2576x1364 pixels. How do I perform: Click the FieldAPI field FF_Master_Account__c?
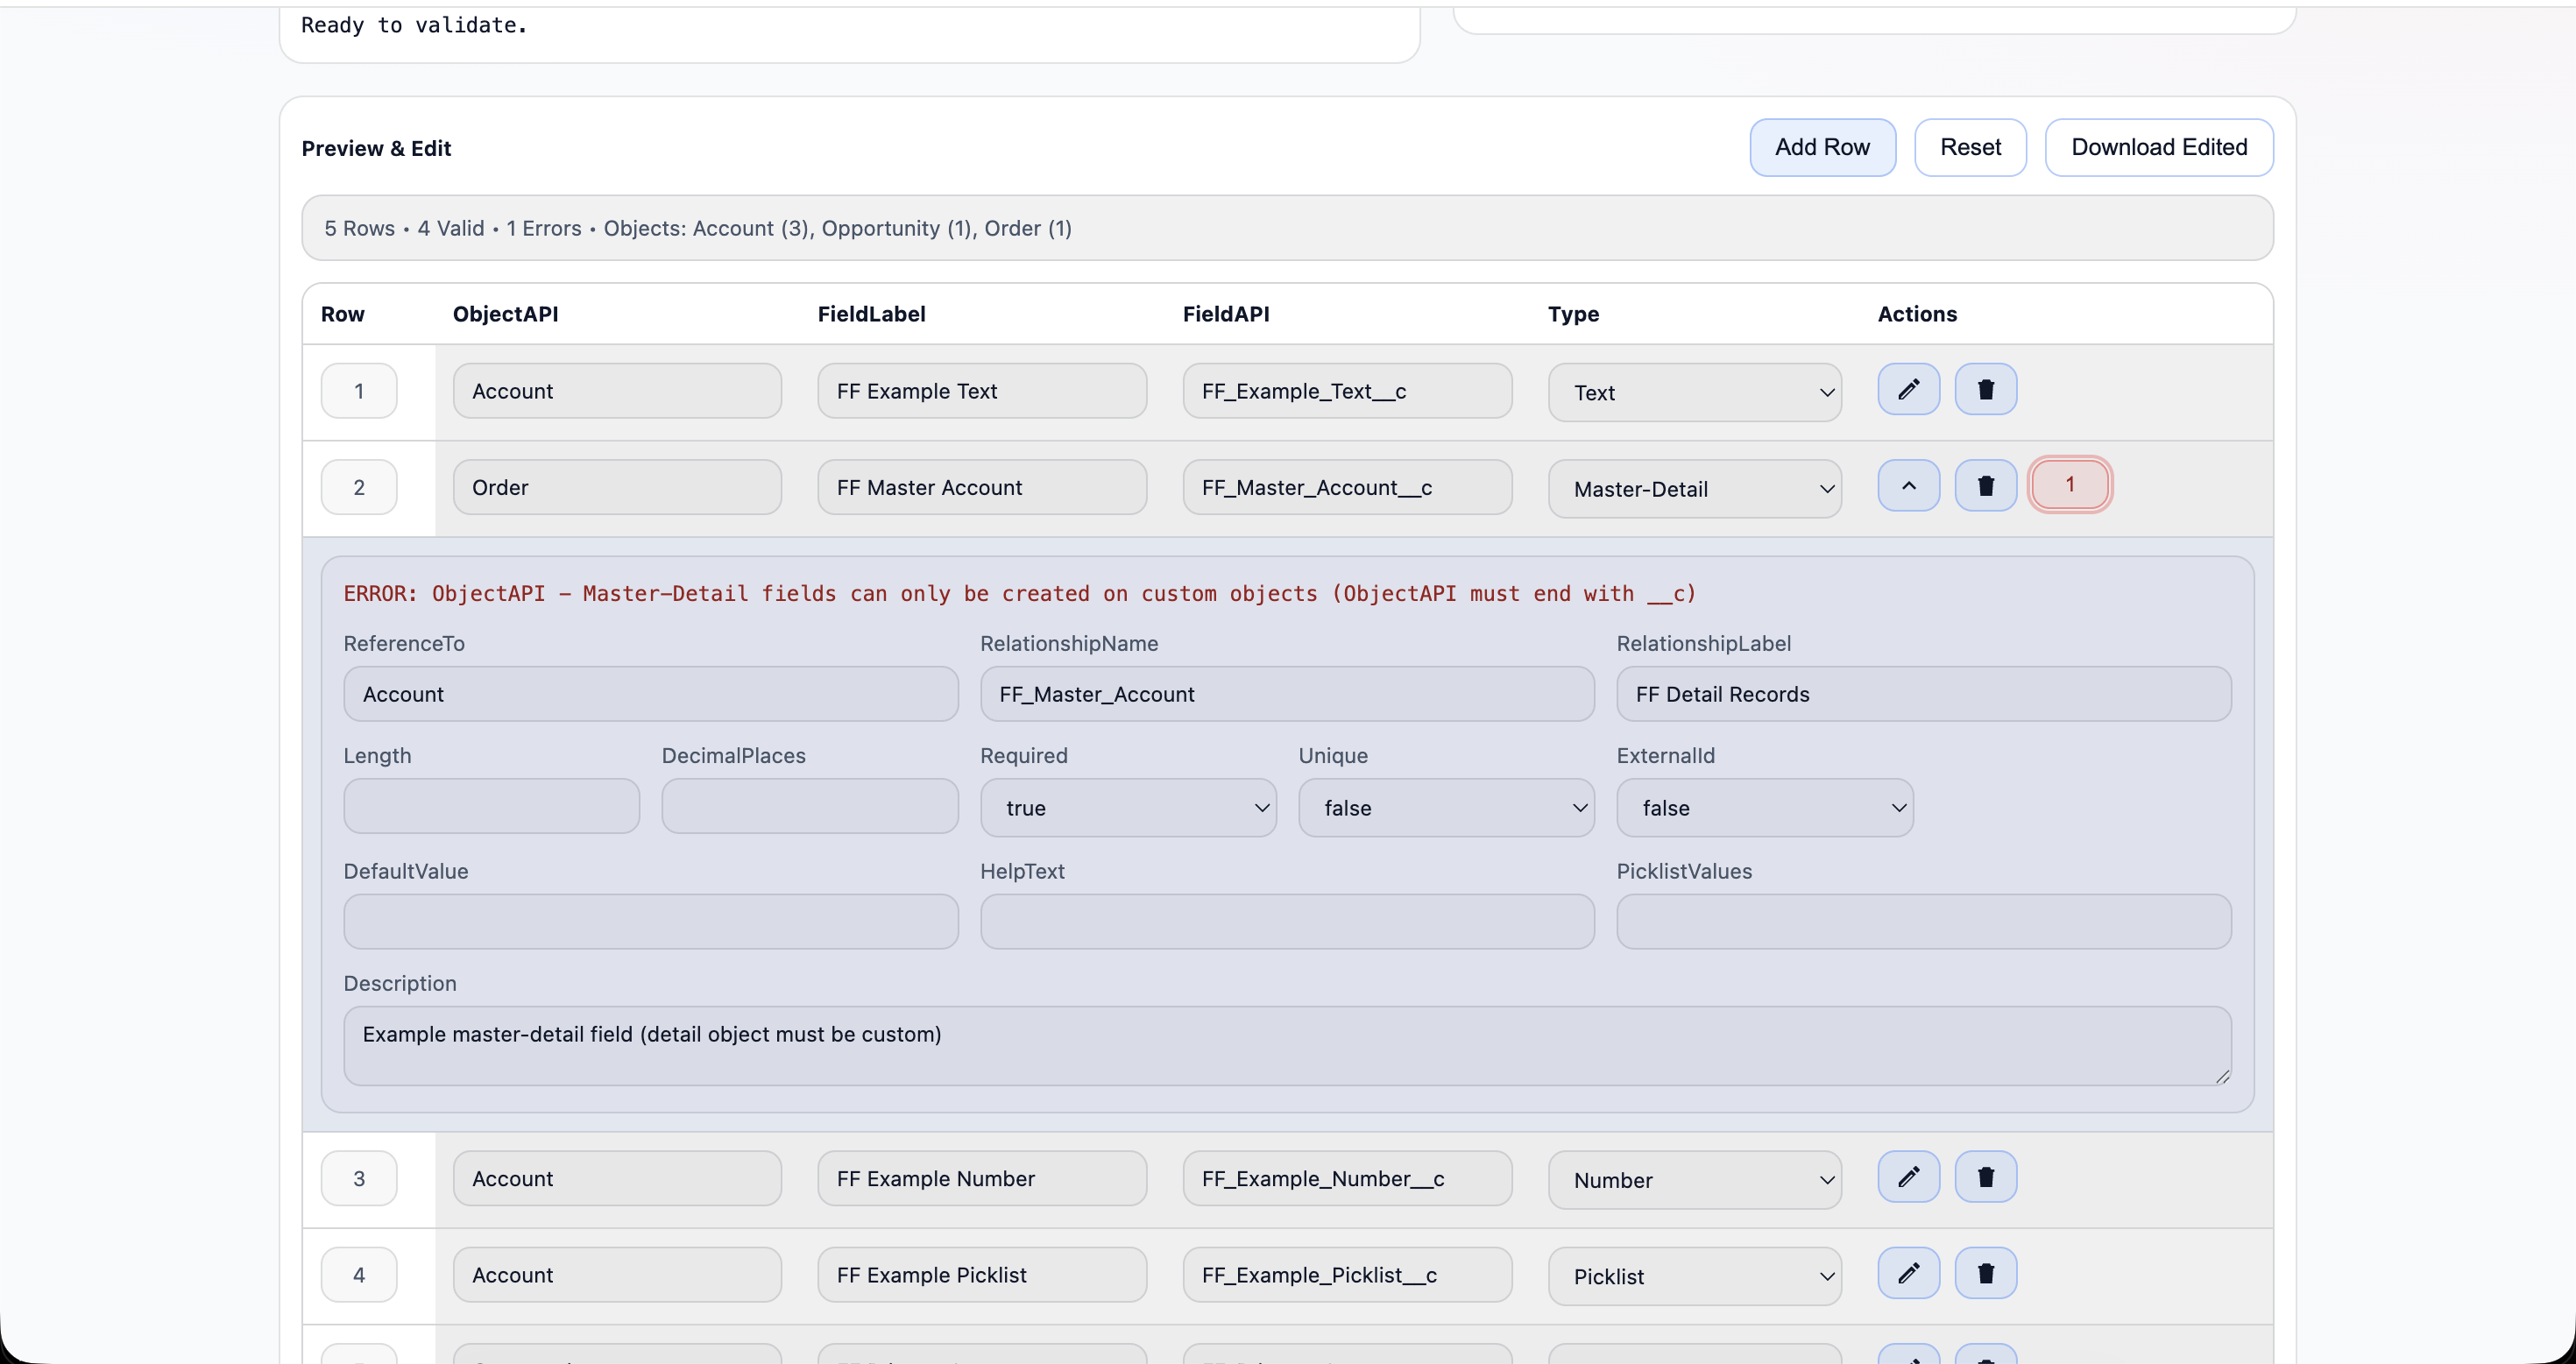(x=1347, y=487)
